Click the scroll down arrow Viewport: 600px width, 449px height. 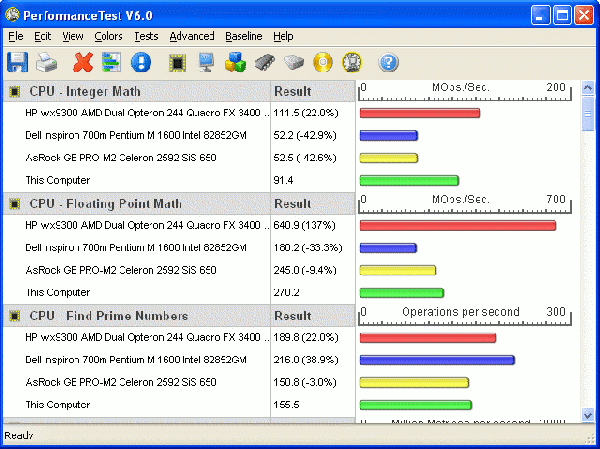587,415
